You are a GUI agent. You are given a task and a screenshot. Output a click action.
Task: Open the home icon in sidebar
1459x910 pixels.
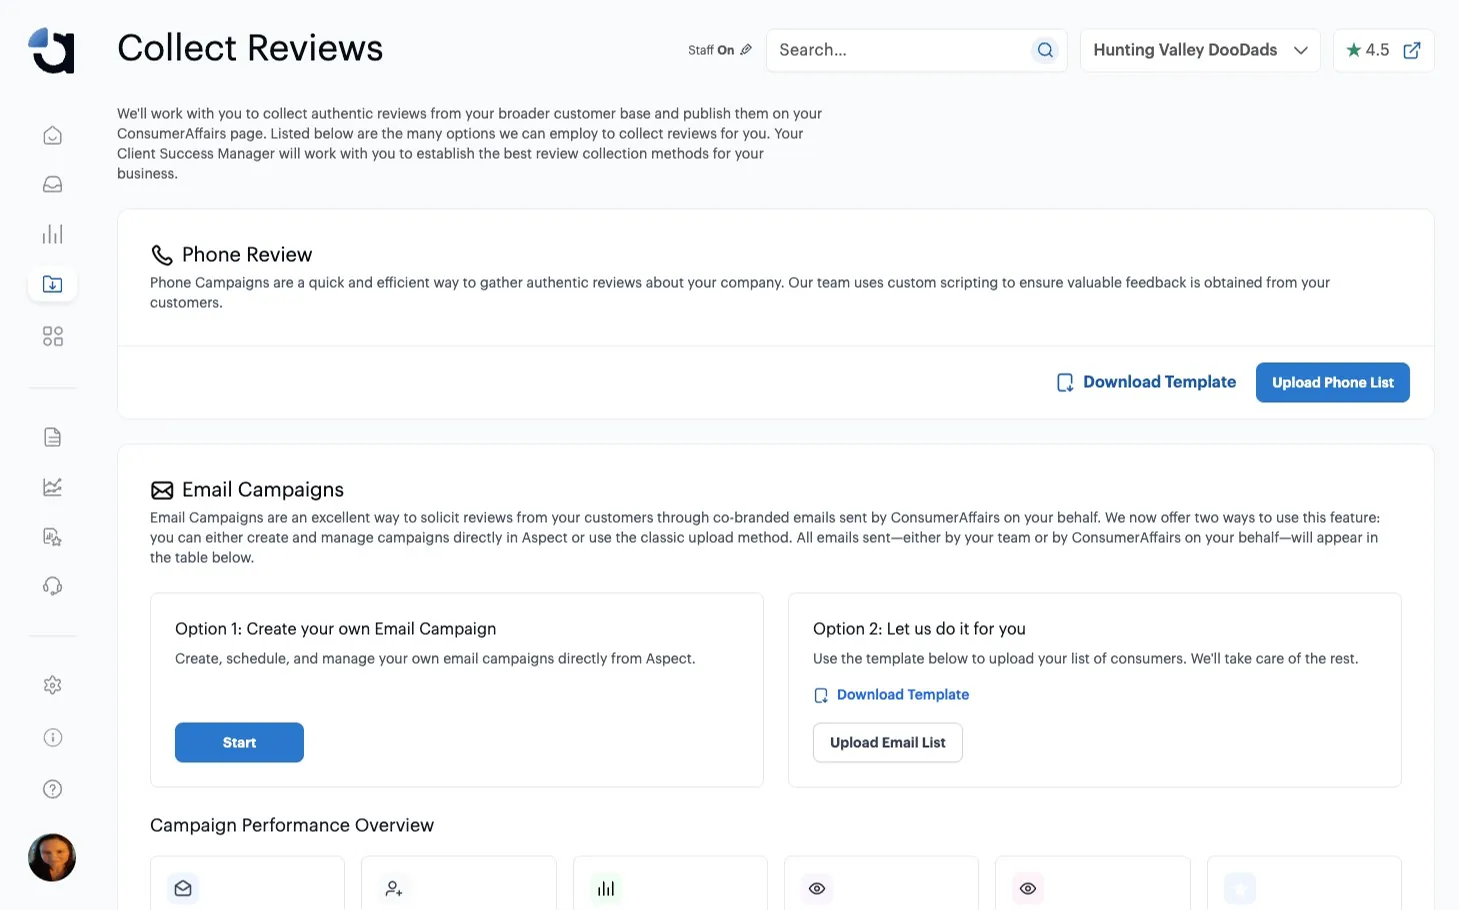pos(53,135)
